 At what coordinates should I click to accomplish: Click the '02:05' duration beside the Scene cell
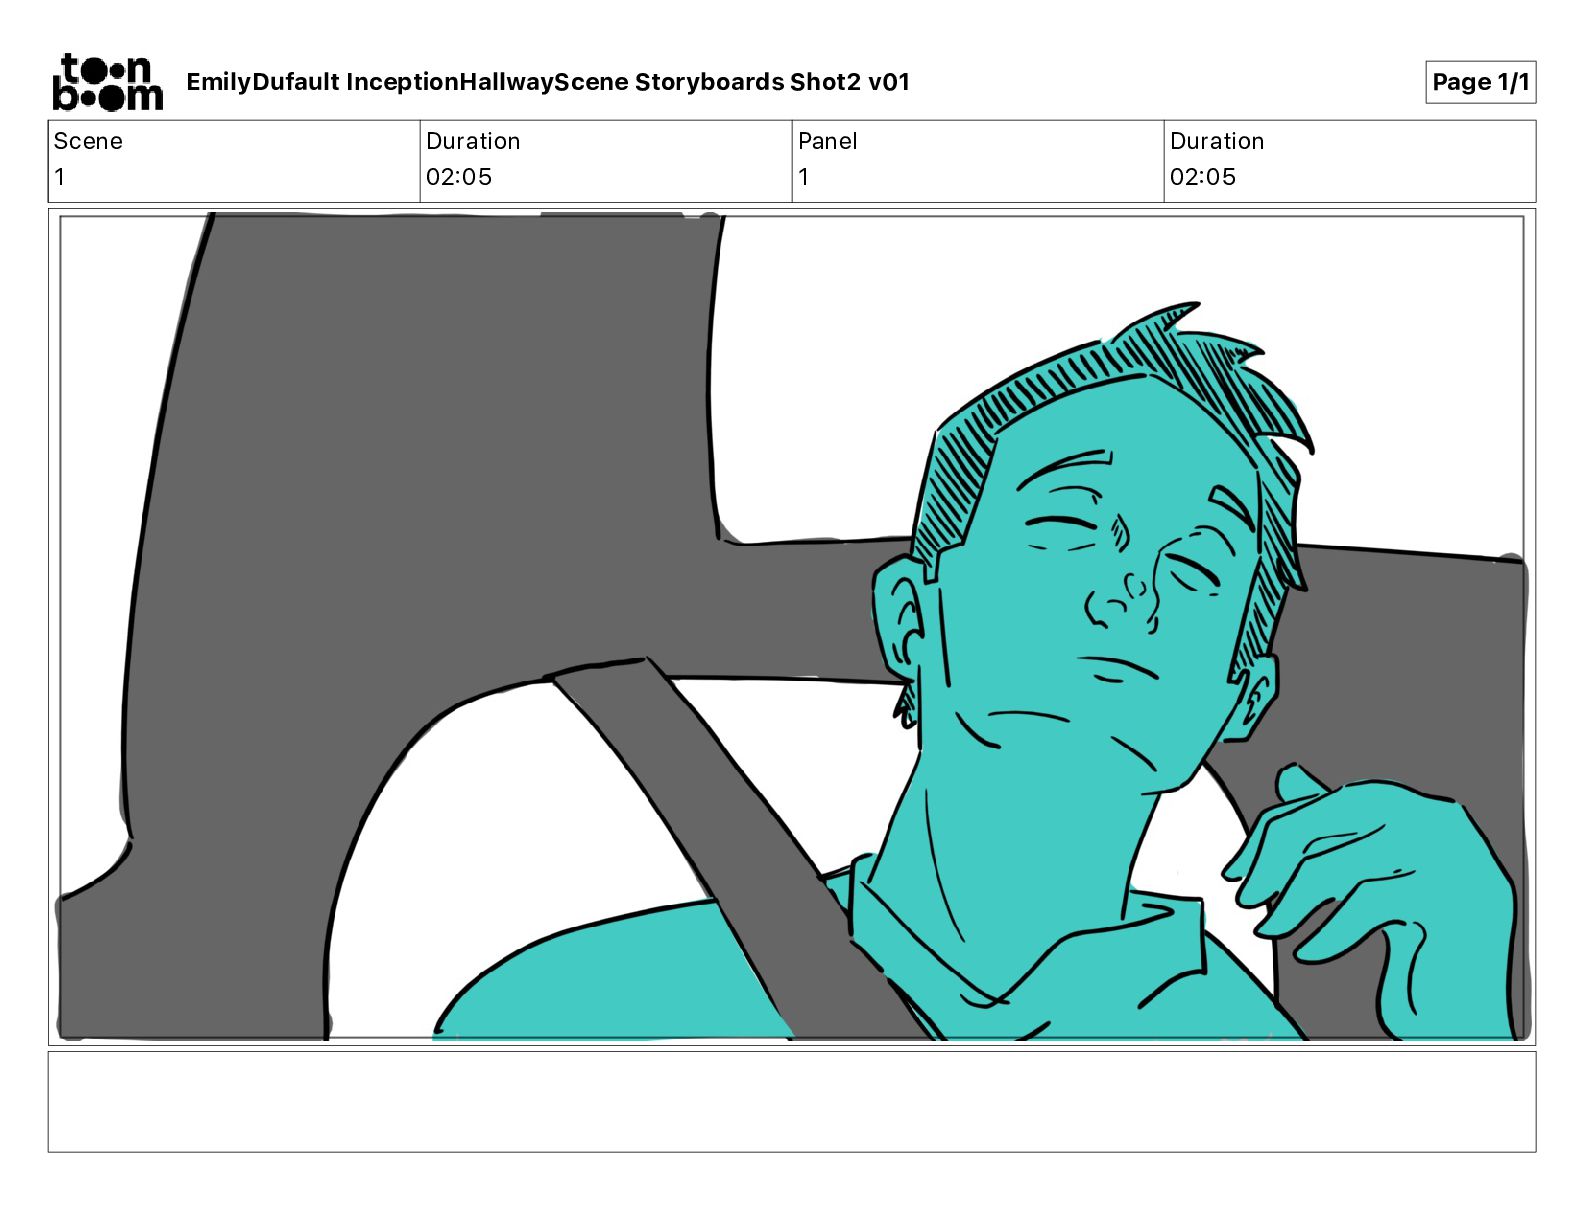pyautogui.click(x=459, y=177)
